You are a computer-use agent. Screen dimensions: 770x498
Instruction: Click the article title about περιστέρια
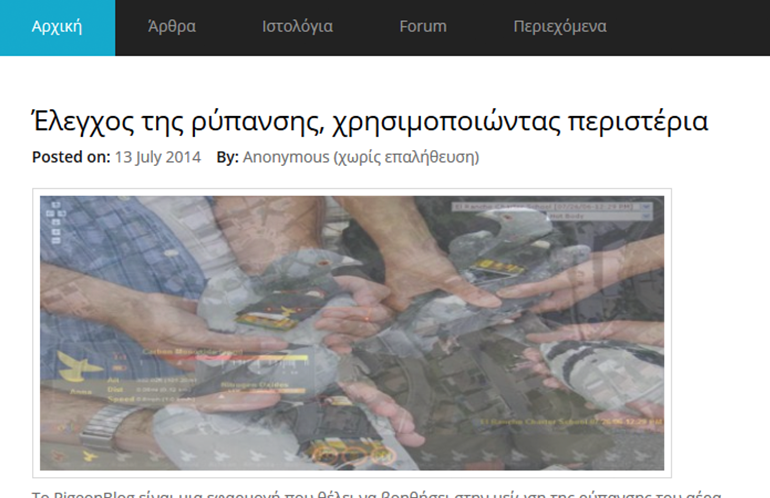tap(370, 121)
